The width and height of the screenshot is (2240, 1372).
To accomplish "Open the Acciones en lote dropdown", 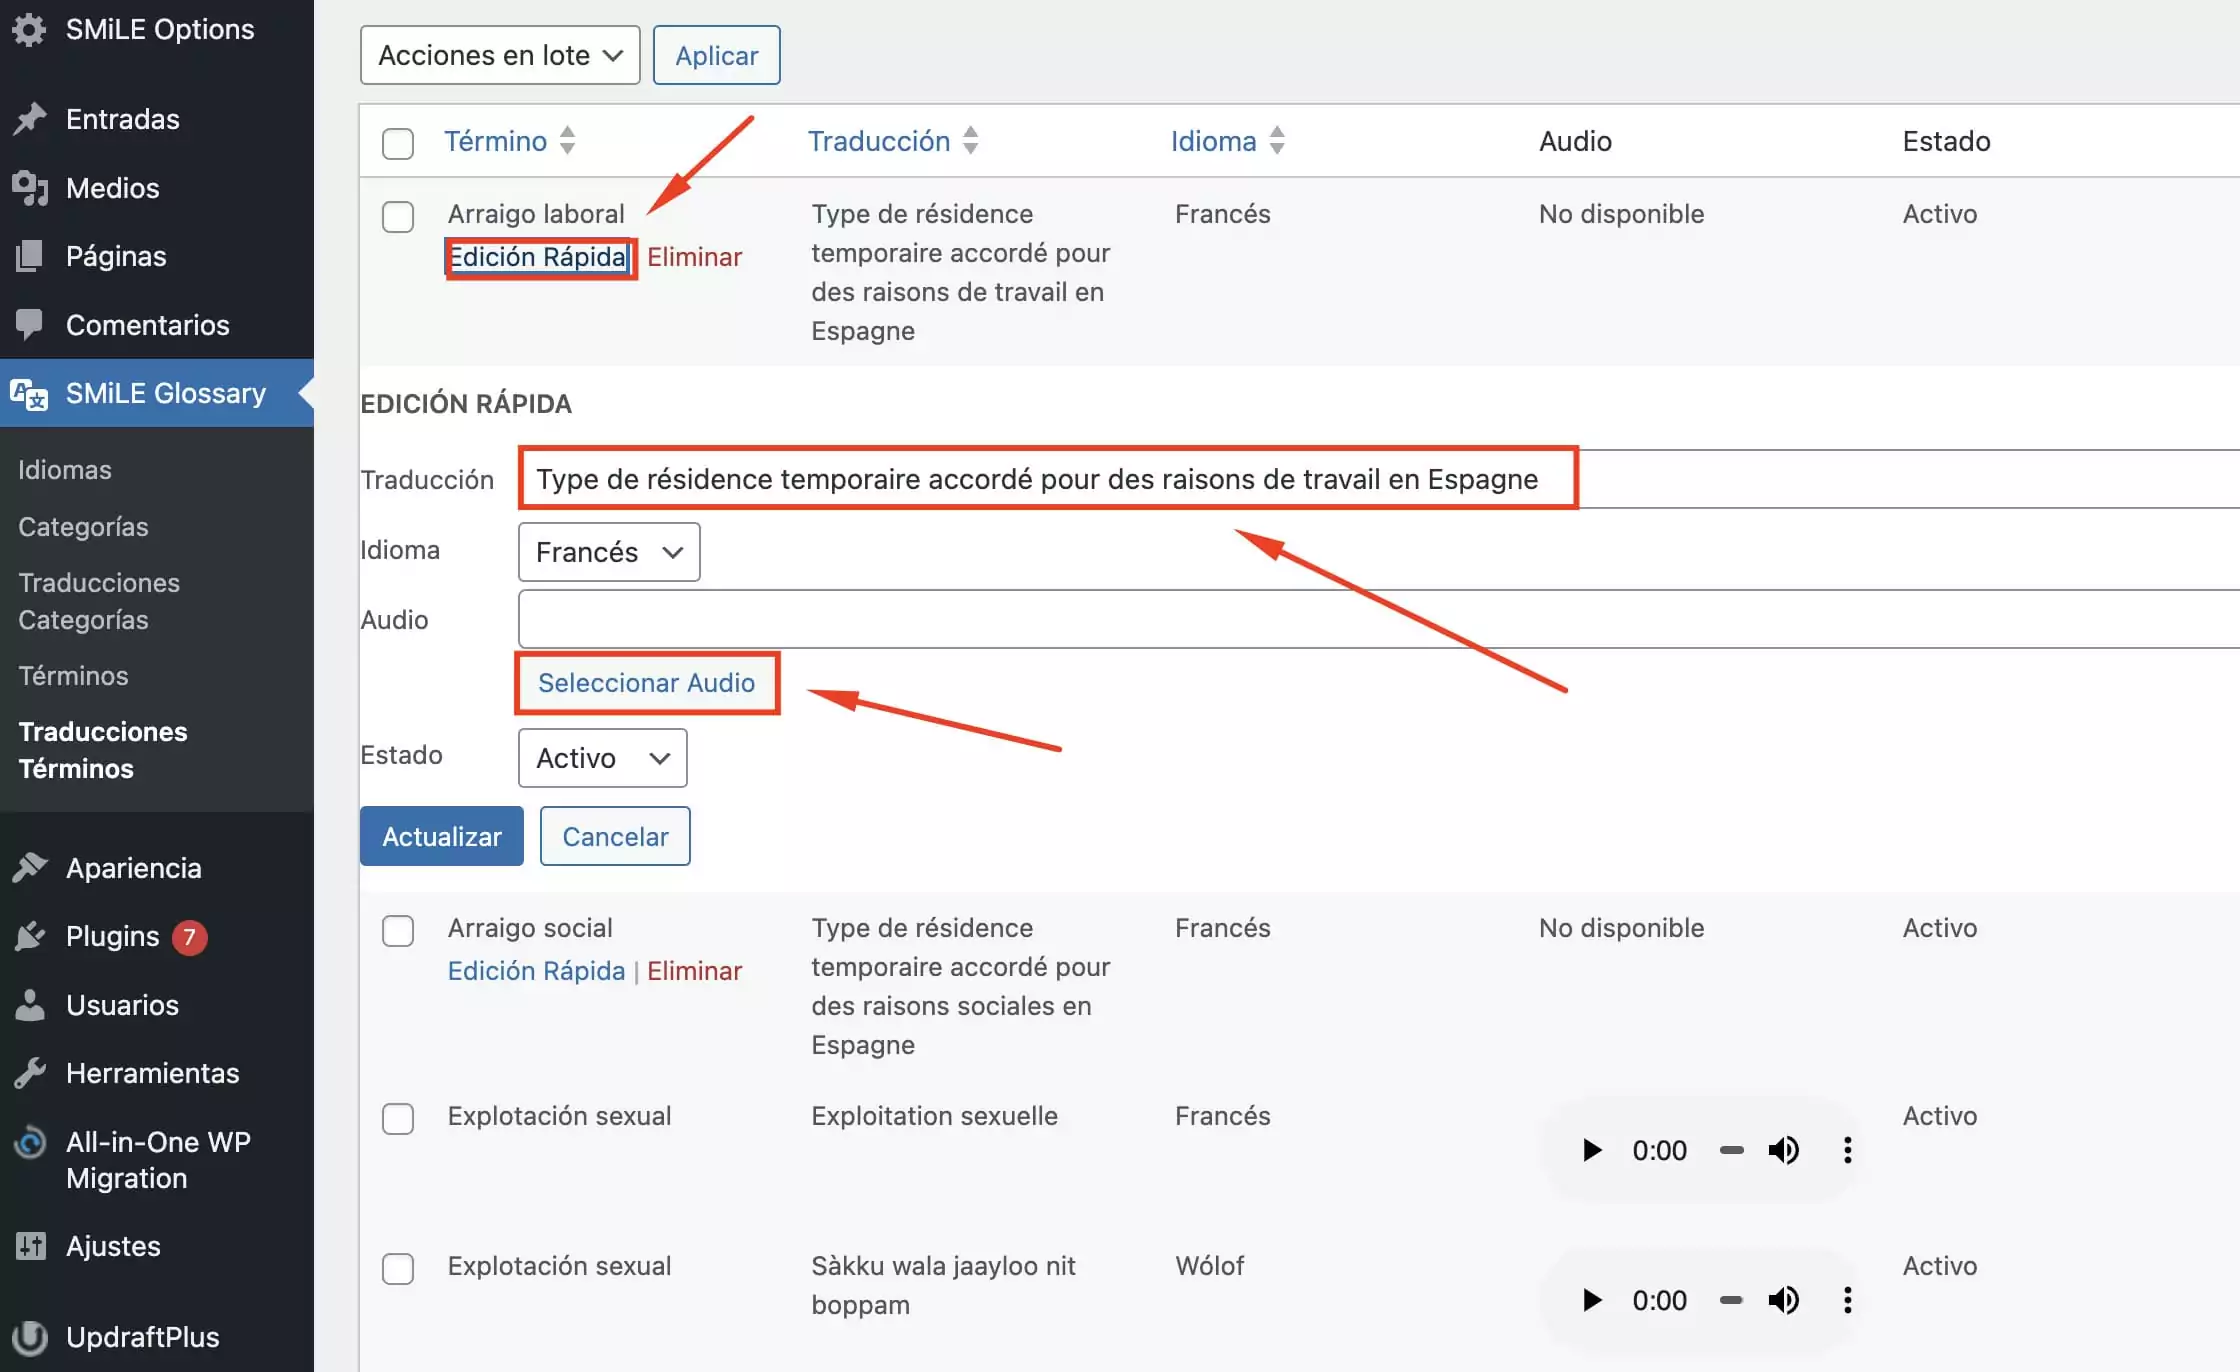I will tap(499, 55).
